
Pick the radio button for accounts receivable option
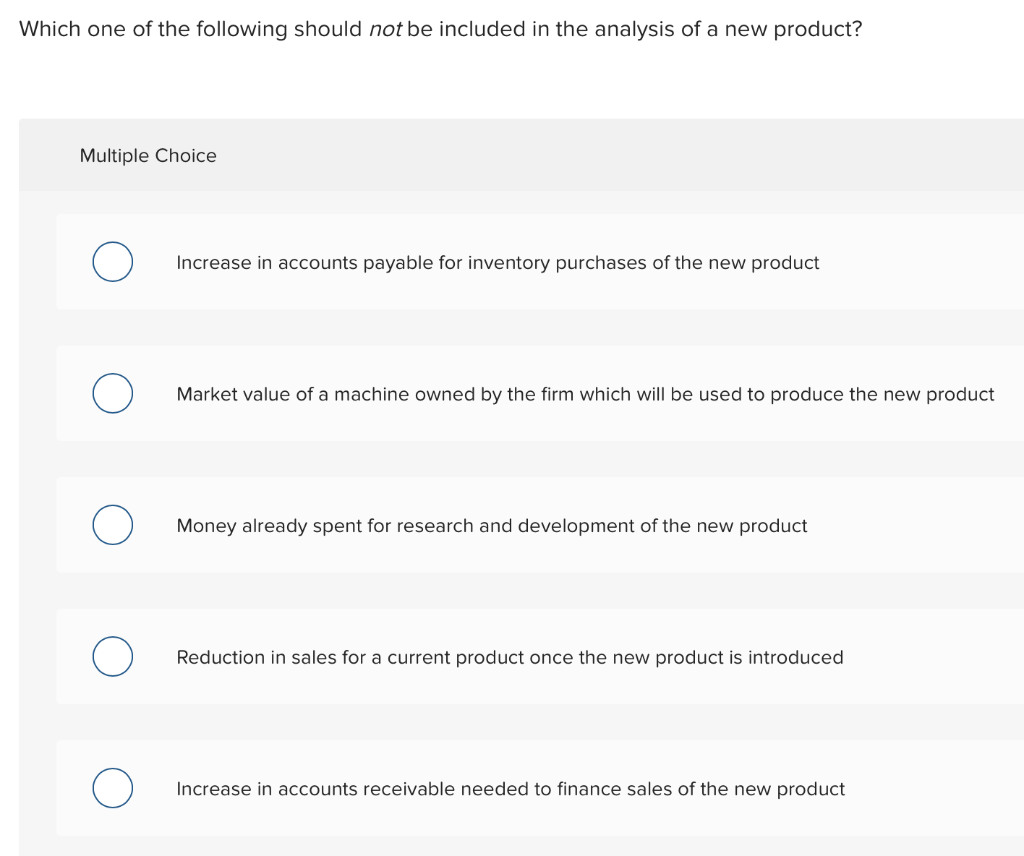[x=112, y=788]
